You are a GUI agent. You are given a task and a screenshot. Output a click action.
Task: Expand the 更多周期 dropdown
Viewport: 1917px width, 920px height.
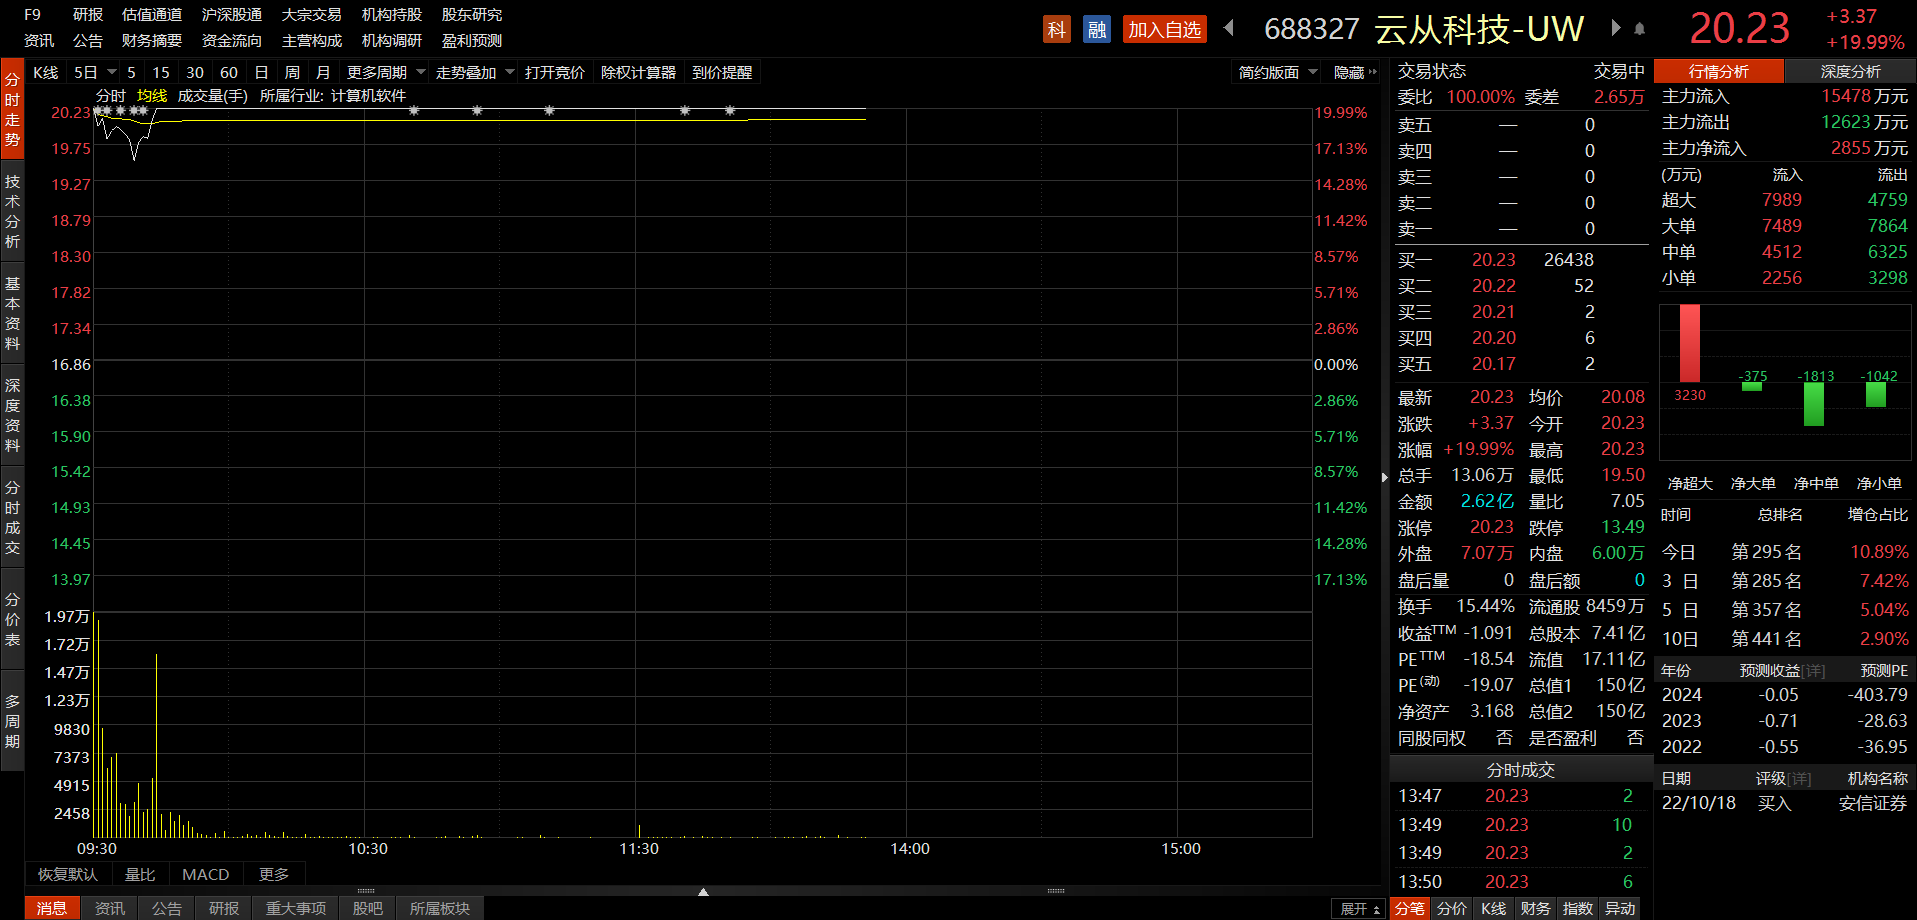pyautogui.click(x=421, y=72)
